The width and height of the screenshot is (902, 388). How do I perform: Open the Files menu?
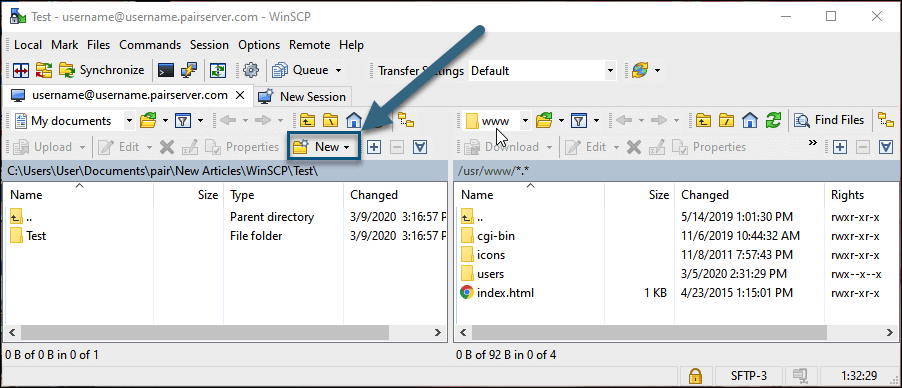point(98,45)
